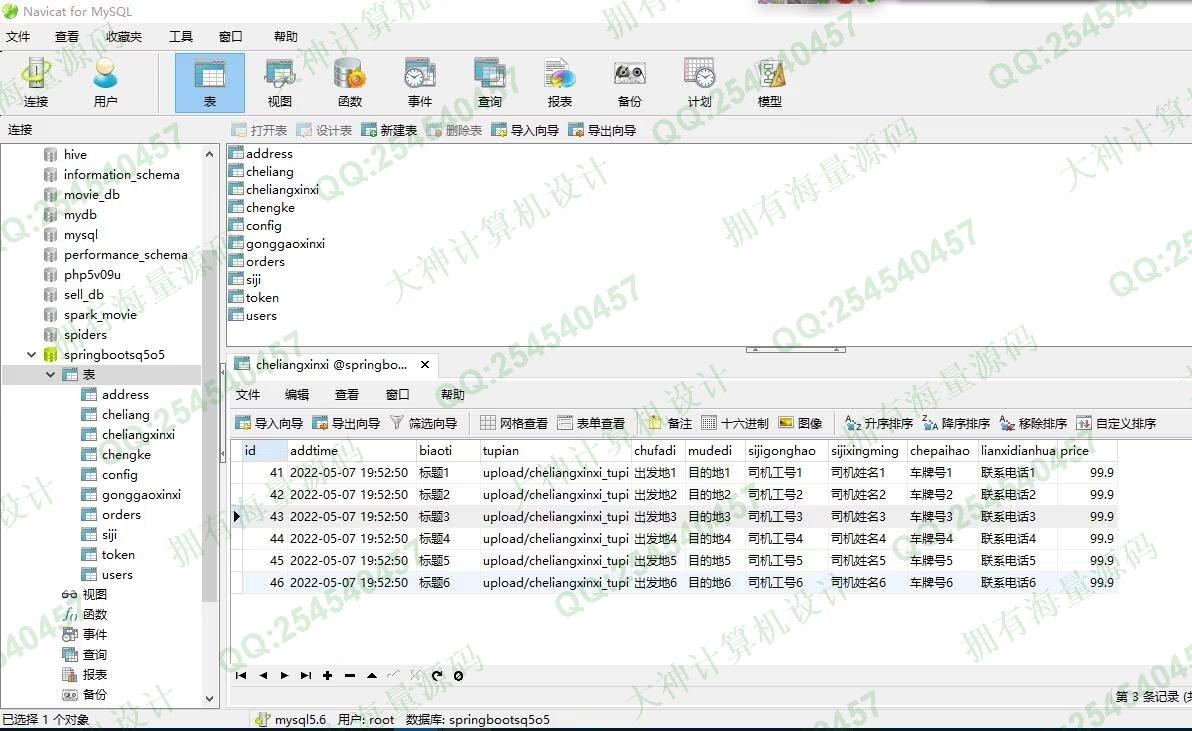Viewport: 1192px width, 731px height.
Task: Select token table in object list
Action: (262, 298)
